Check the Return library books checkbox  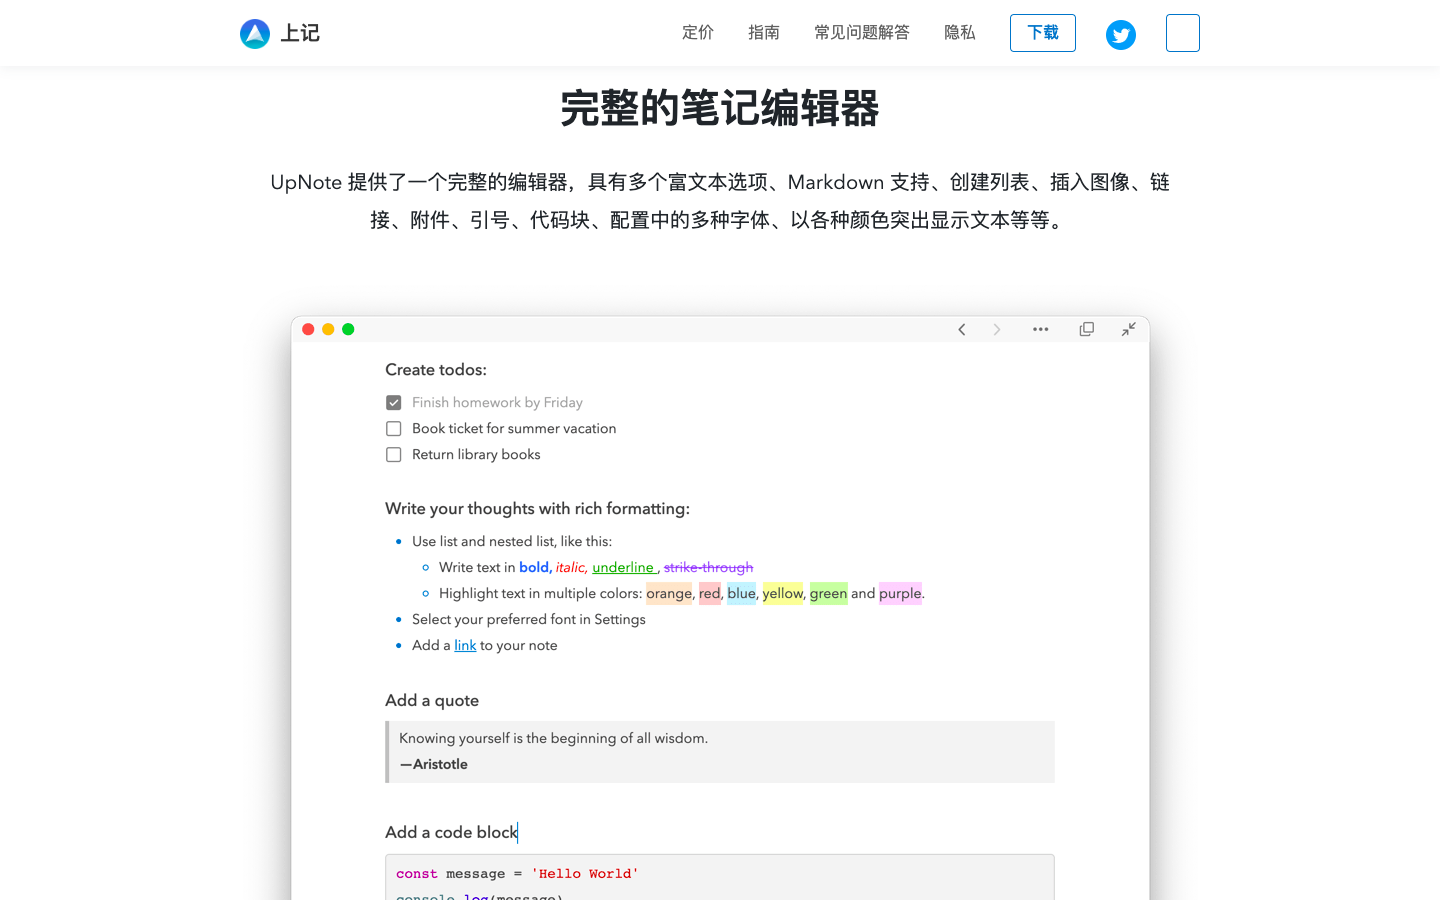(394, 454)
